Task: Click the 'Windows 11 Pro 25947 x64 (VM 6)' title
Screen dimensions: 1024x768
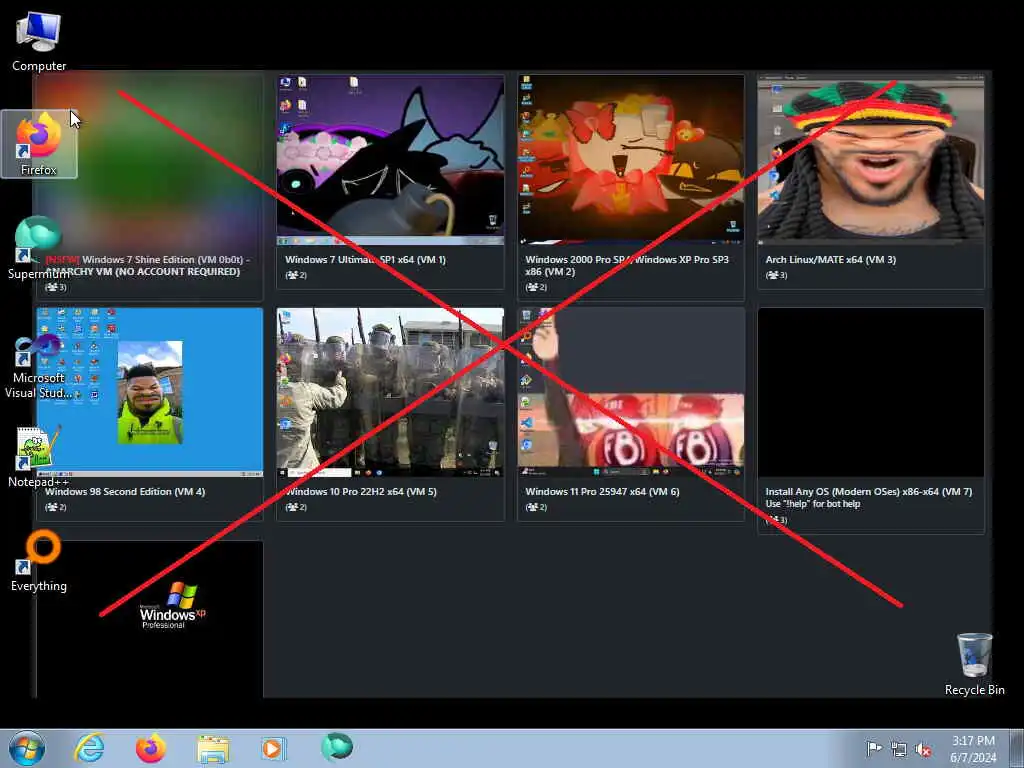Action: pos(602,491)
